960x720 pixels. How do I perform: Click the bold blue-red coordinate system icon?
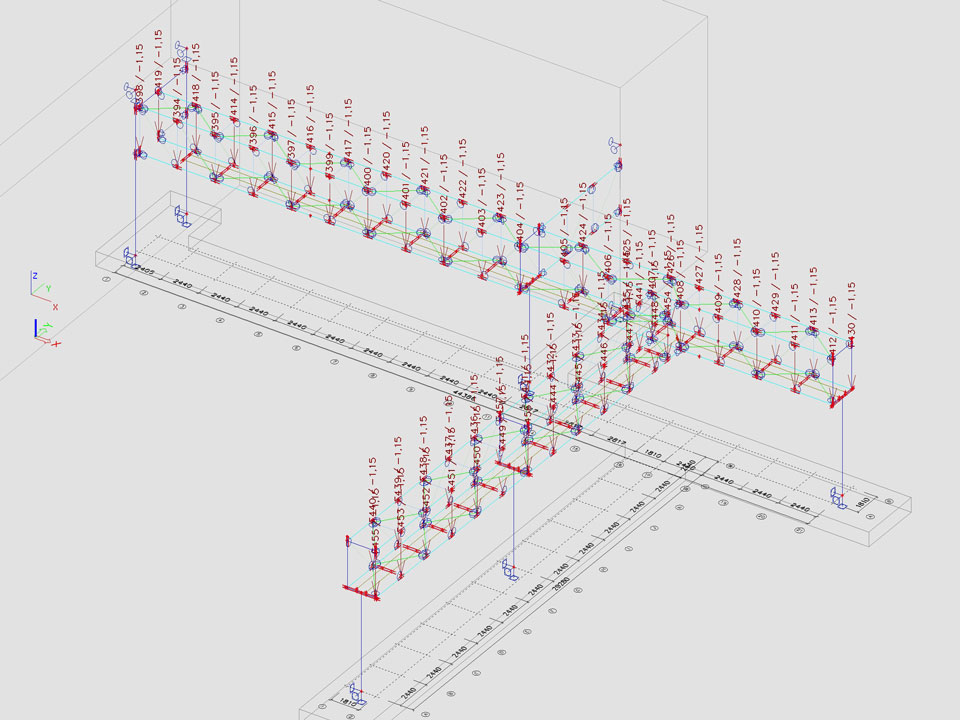point(44,332)
